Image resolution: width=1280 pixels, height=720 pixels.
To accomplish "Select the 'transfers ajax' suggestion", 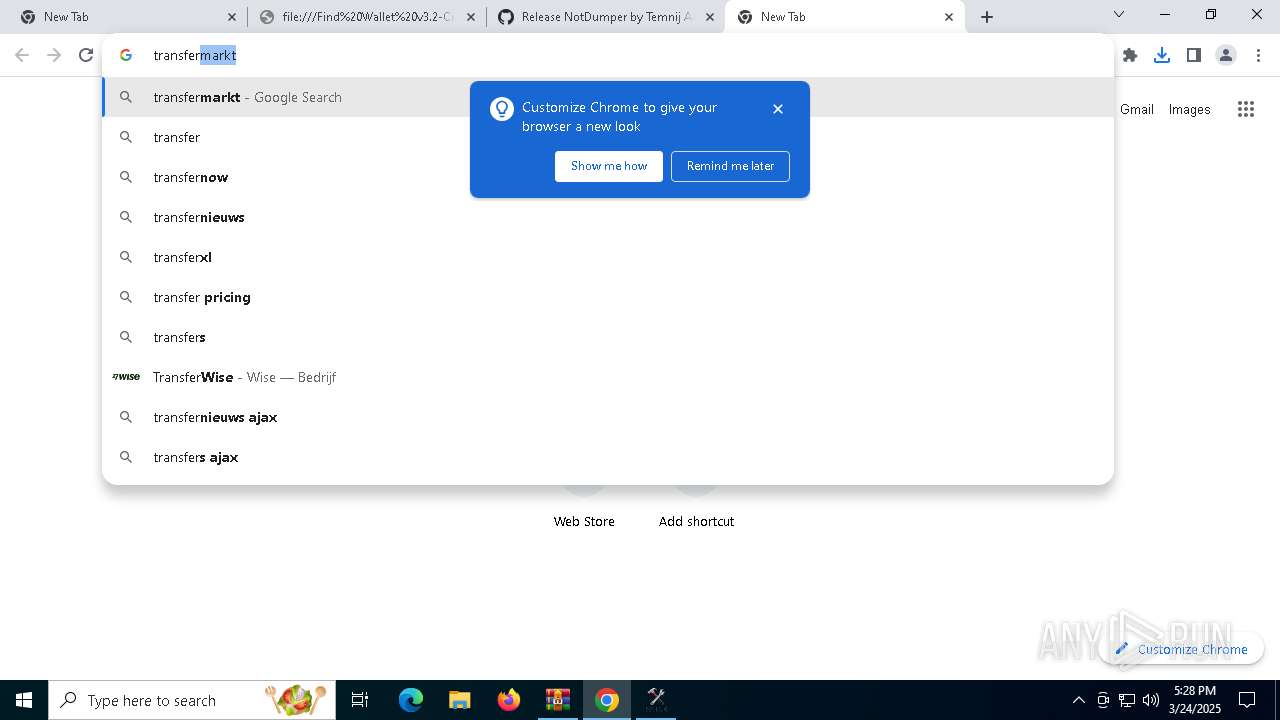I will (x=608, y=457).
